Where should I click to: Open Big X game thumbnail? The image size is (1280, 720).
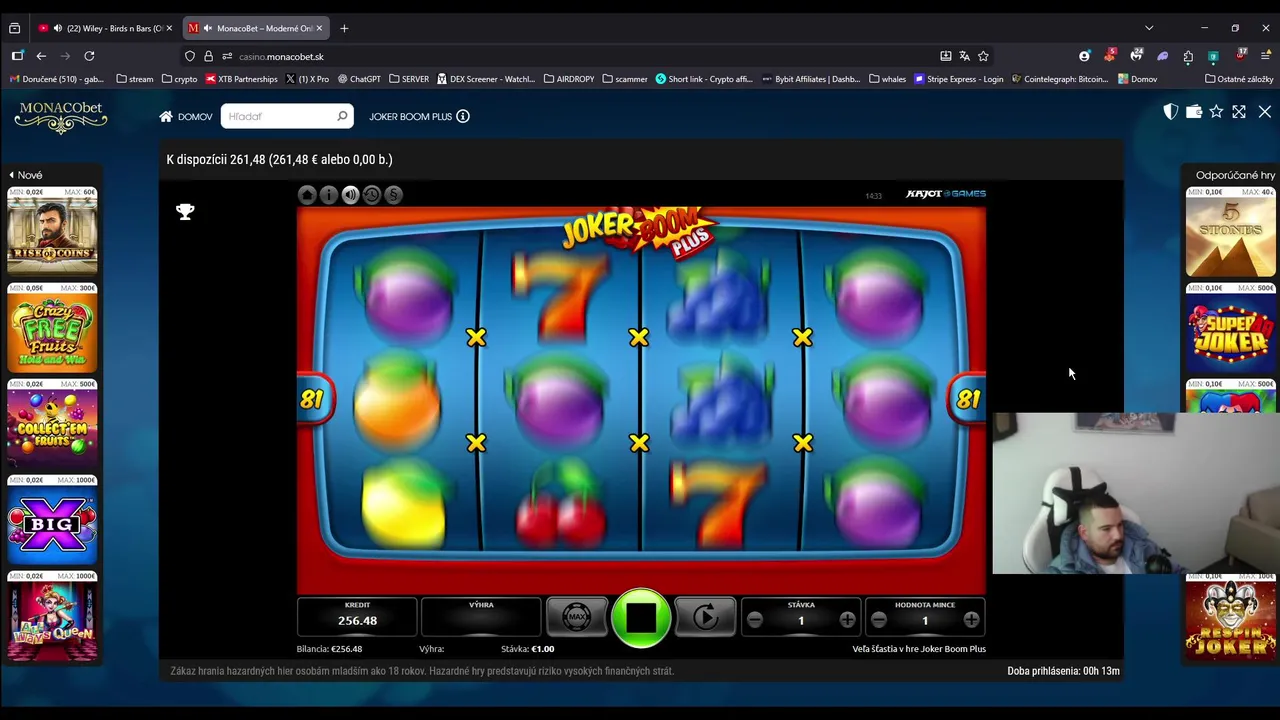point(52,520)
